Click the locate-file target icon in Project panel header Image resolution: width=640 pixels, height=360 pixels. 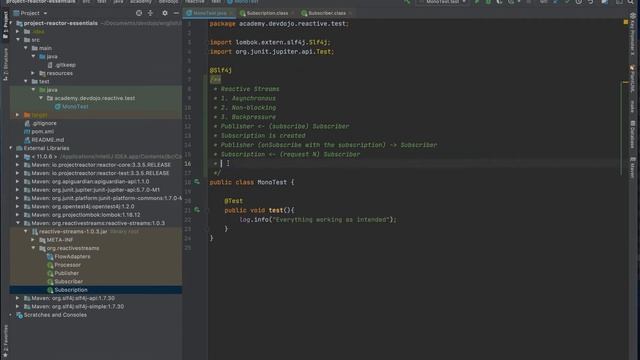tap(139, 13)
